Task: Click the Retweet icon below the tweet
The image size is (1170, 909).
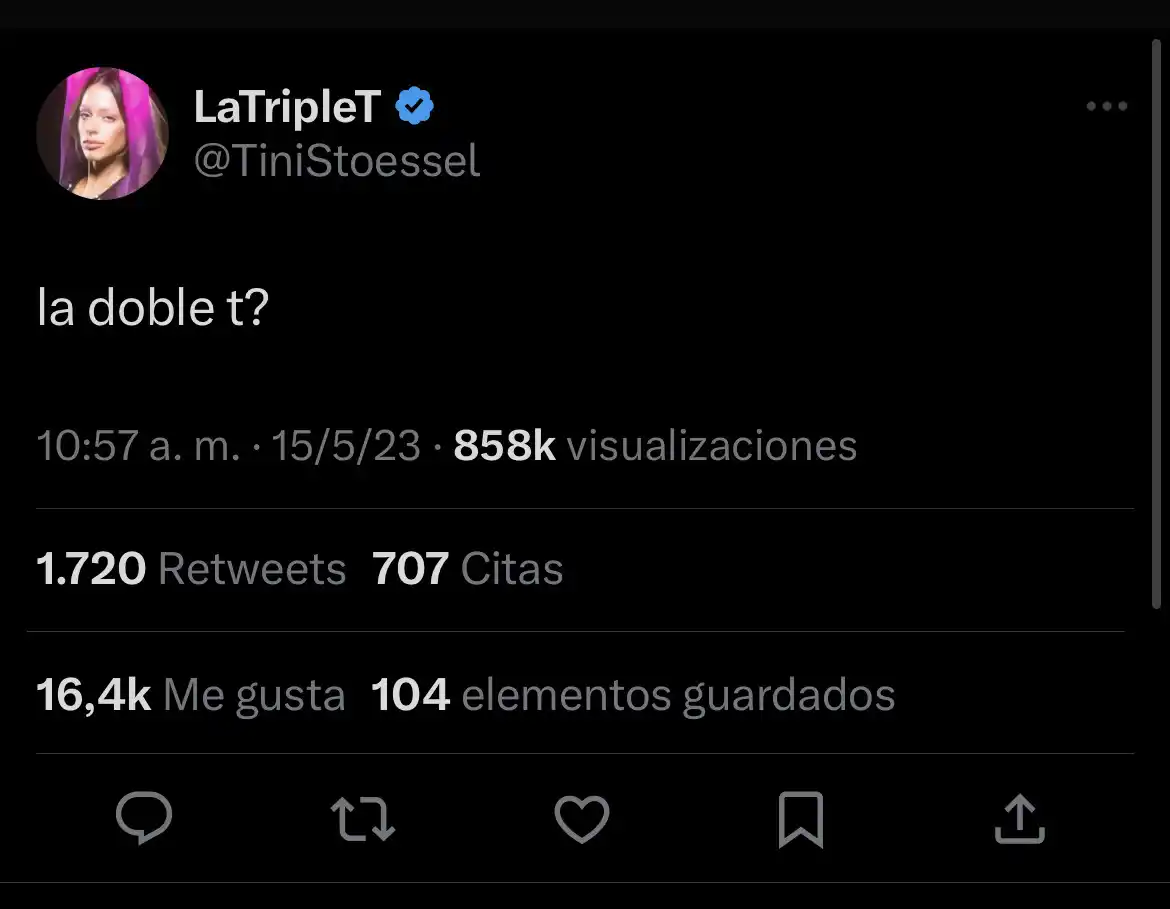Action: [363, 819]
